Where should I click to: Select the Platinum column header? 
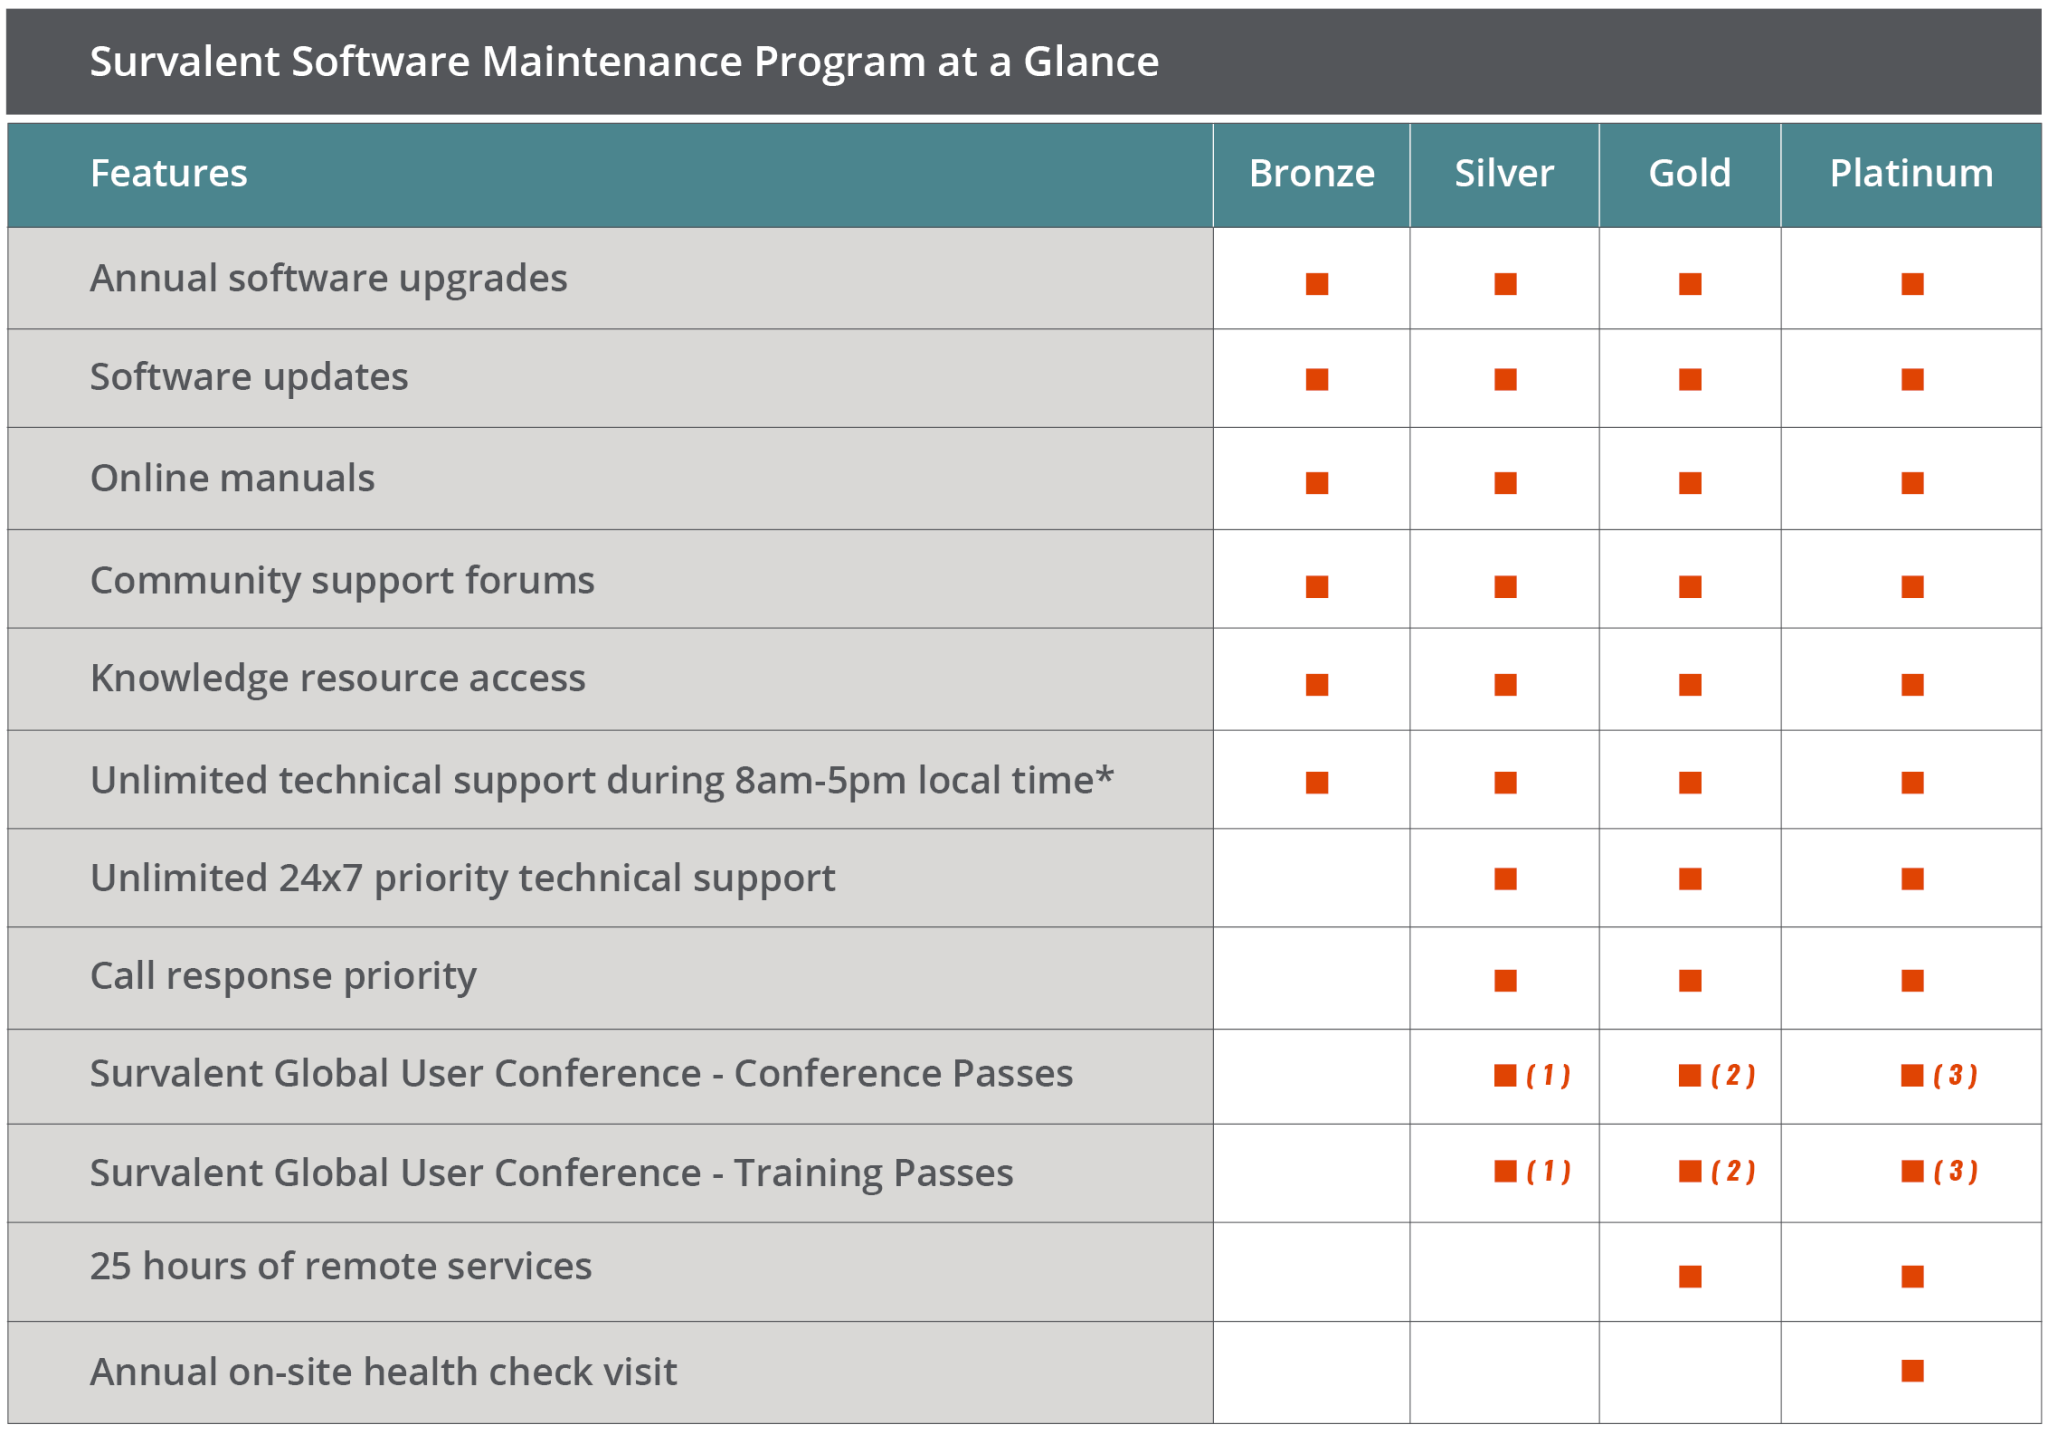(1911, 174)
